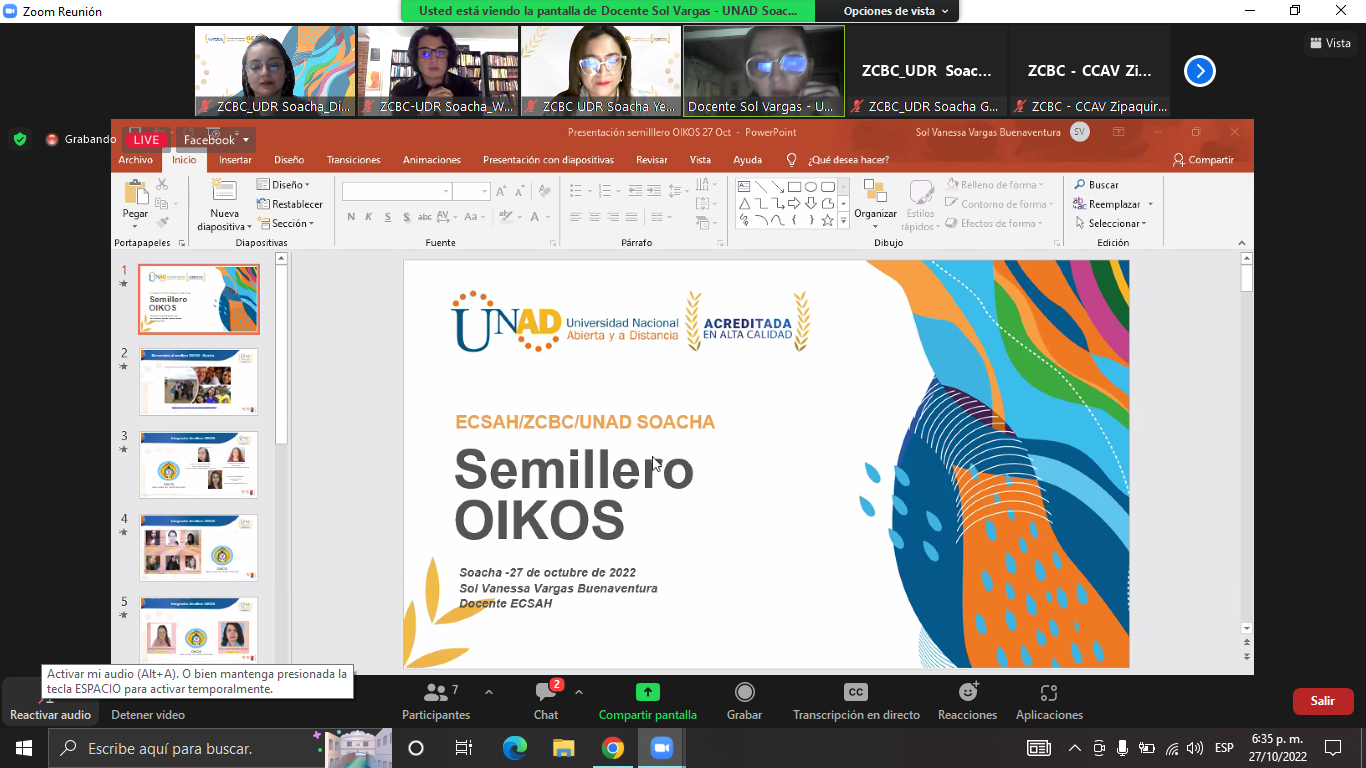Click the Cut scissors icon
The width and height of the screenshot is (1366, 768).
pos(162,185)
